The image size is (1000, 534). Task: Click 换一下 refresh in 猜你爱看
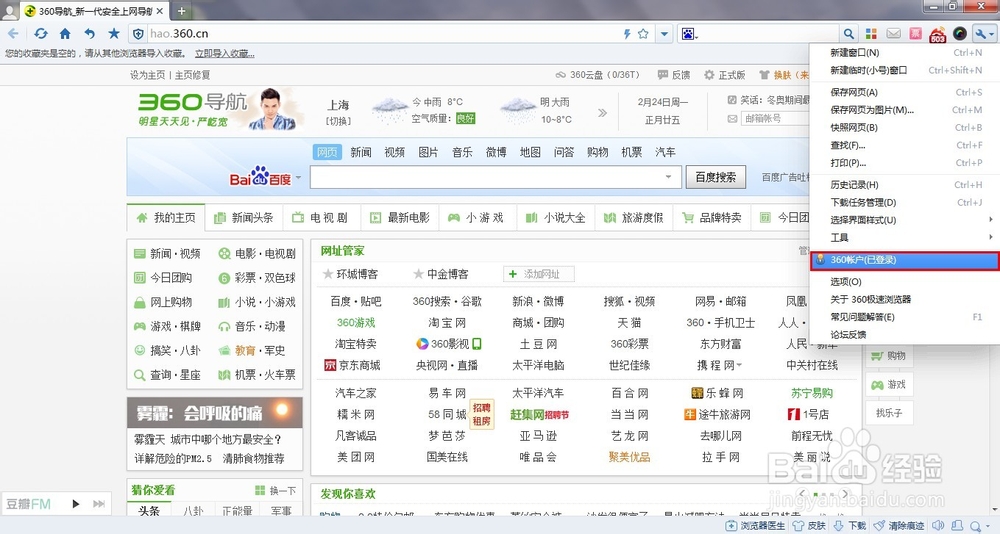pyautogui.click(x=276, y=491)
